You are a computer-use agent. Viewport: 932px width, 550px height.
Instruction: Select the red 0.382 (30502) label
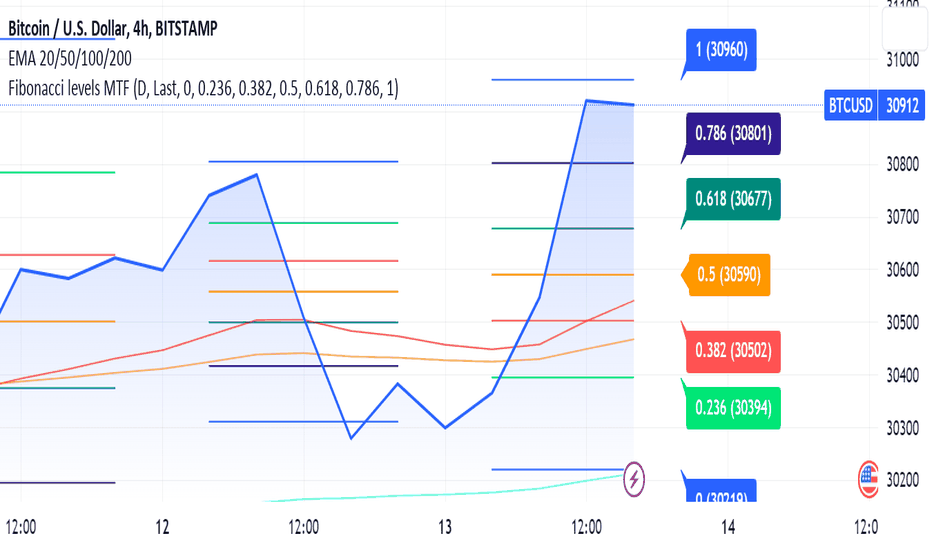733,351
